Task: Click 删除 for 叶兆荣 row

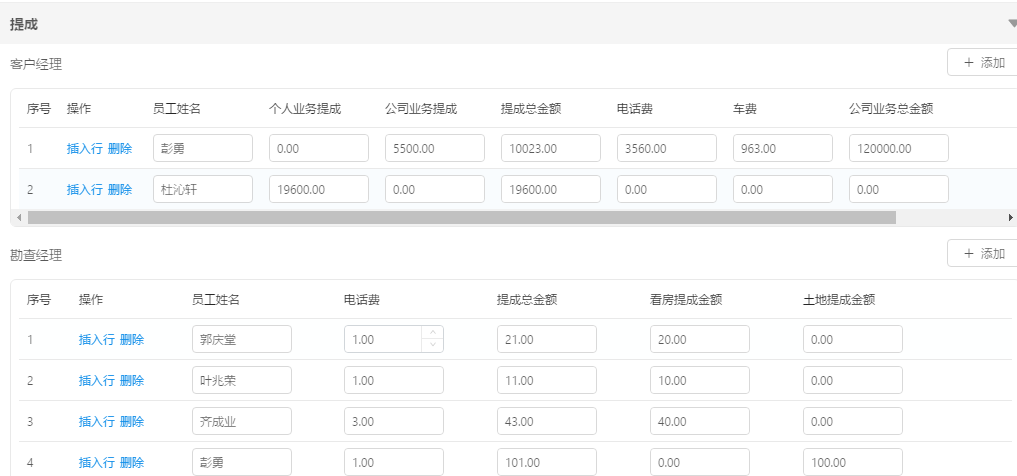Action: (x=132, y=380)
